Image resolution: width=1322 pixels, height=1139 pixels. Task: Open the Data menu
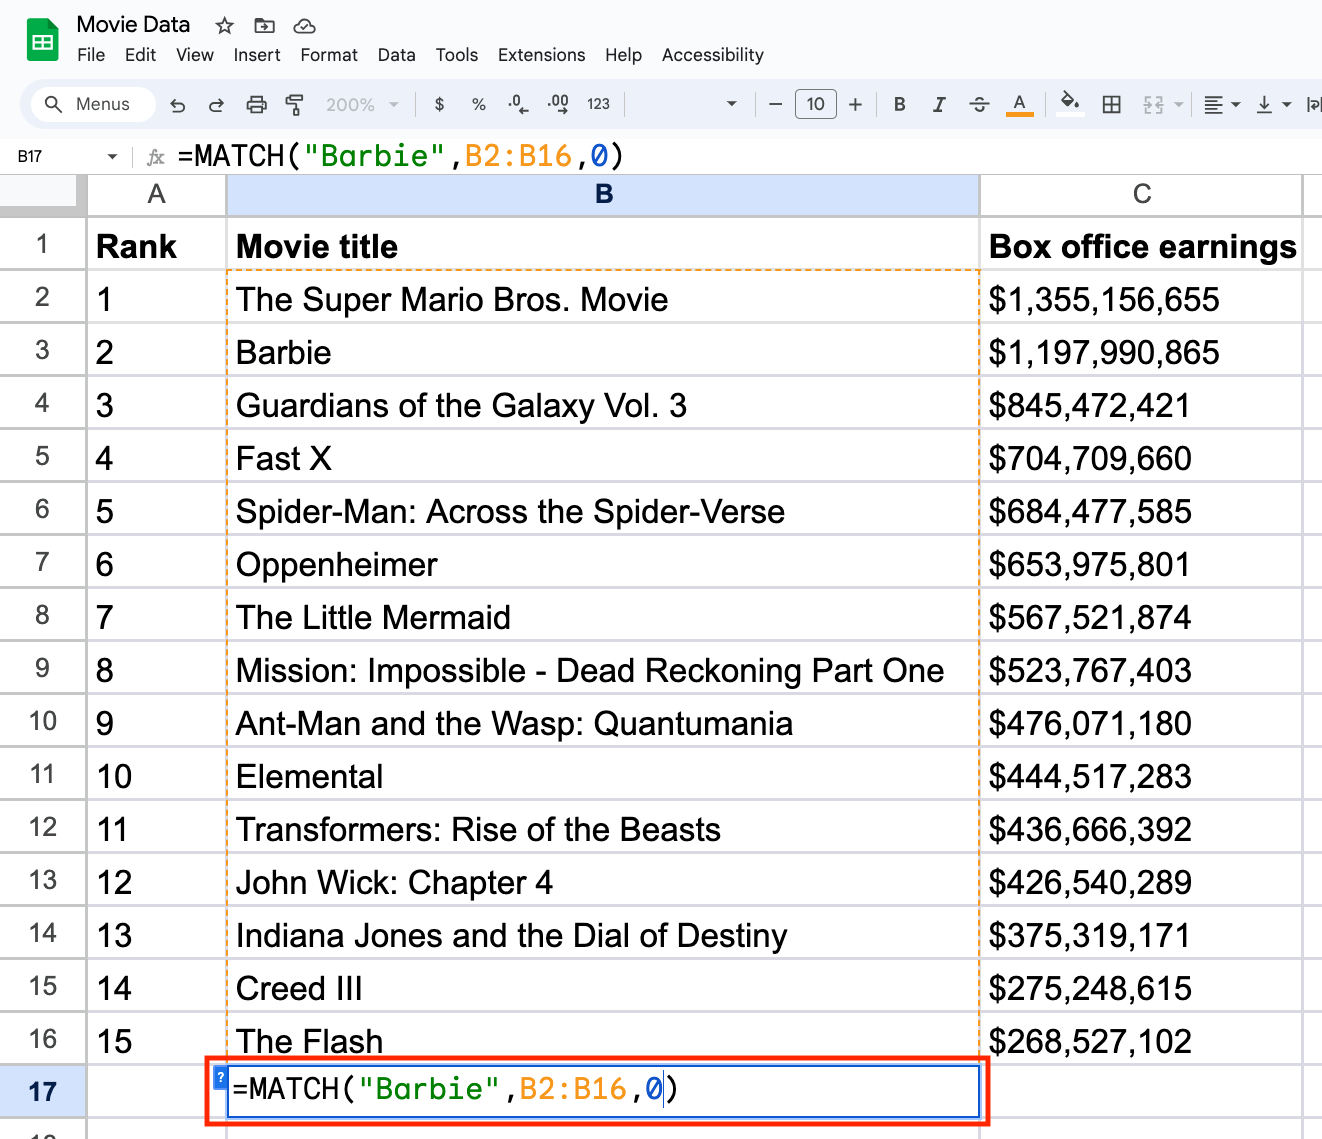tap(397, 55)
